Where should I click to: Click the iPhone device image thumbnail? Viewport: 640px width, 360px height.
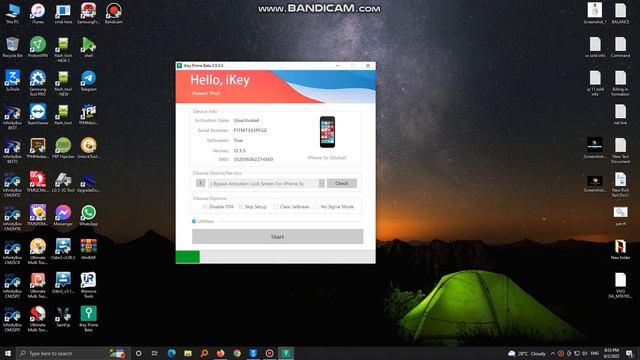pos(327,132)
